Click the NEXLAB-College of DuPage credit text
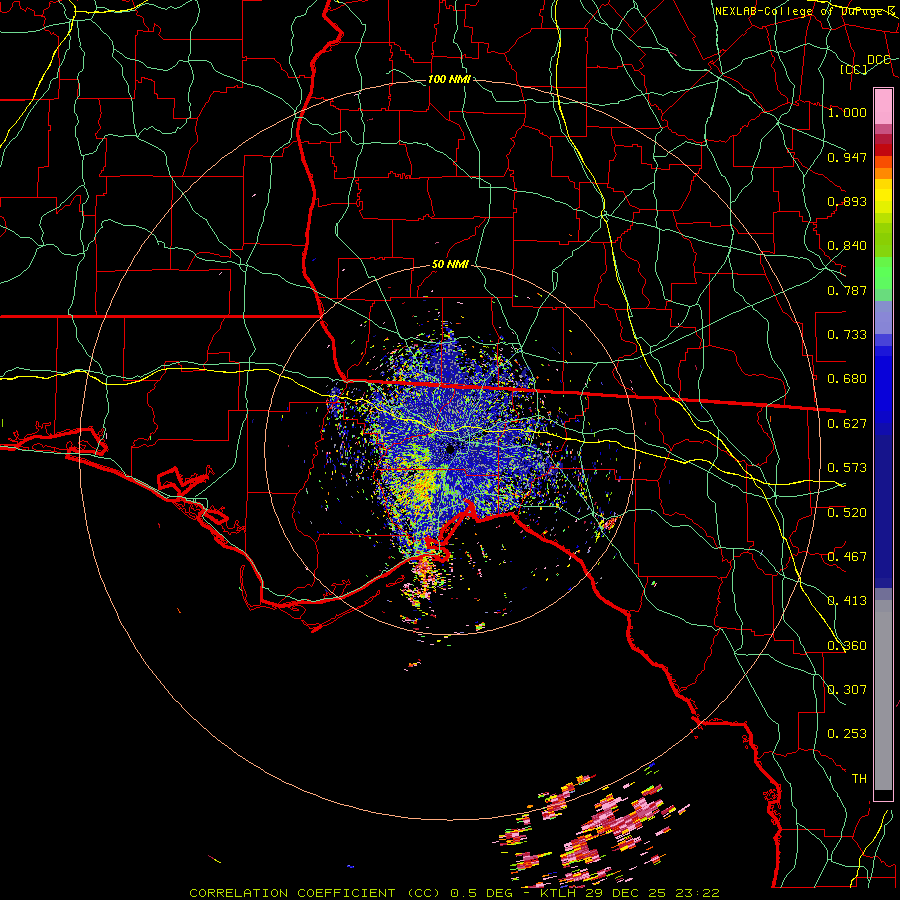The height and width of the screenshot is (900, 900). click(805, 11)
